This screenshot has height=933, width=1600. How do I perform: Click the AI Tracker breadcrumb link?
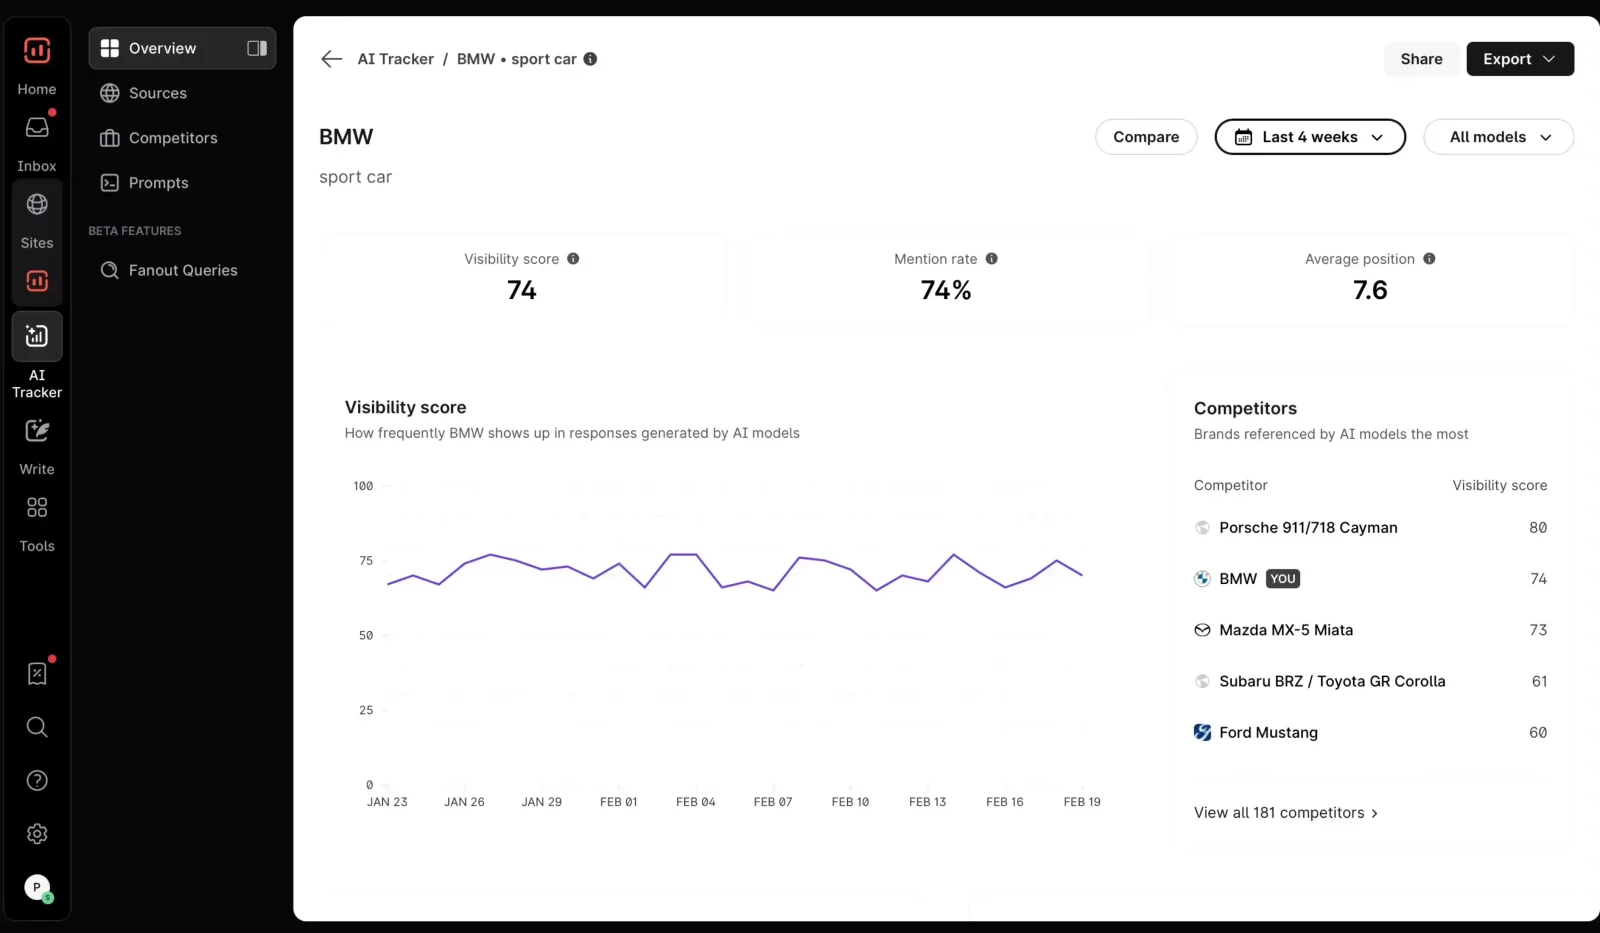coord(396,59)
